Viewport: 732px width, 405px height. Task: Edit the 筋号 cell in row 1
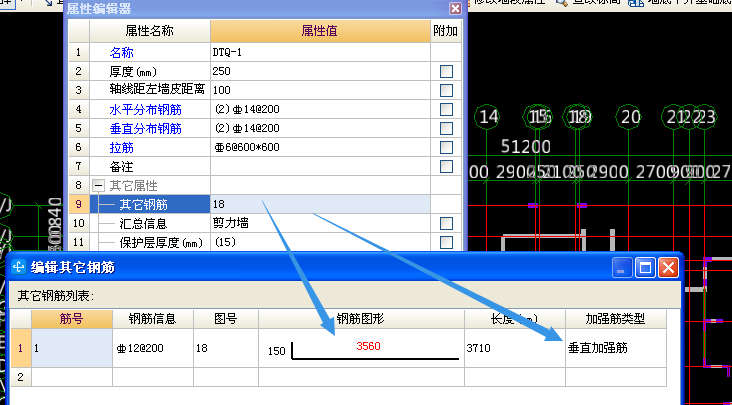pyautogui.click(x=72, y=348)
